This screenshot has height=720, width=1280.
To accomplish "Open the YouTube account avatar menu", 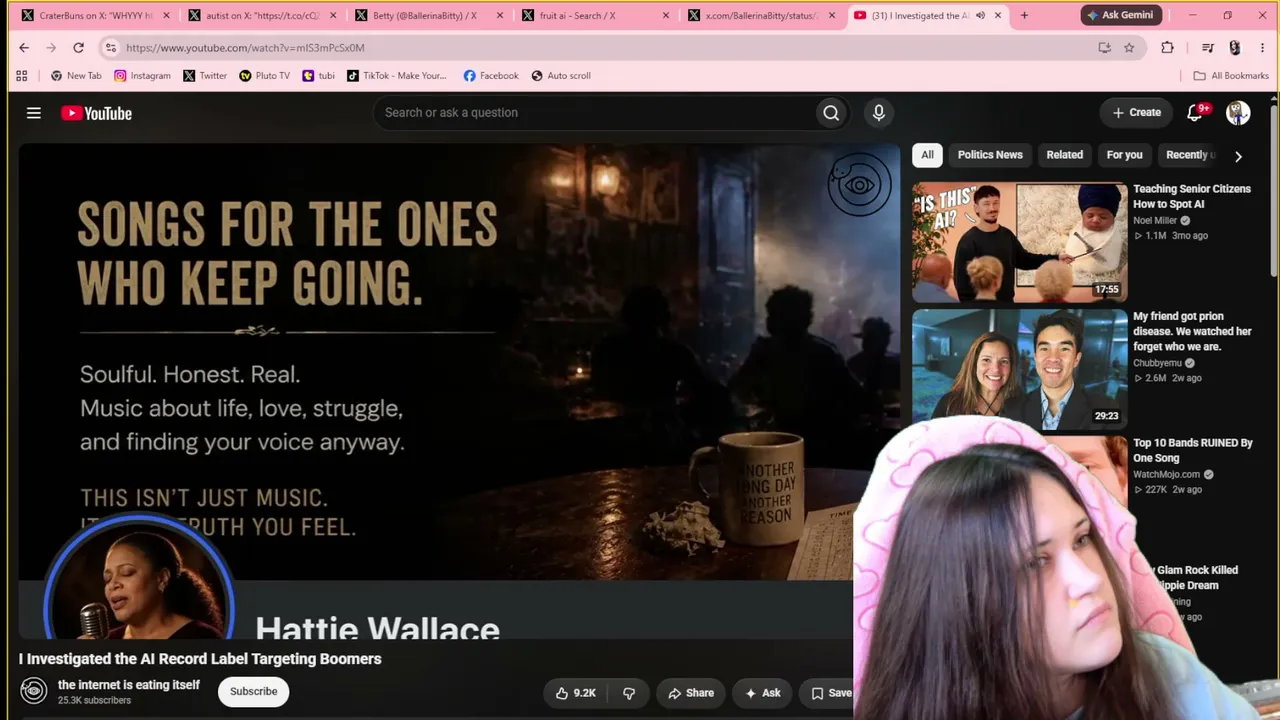I will [x=1238, y=113].
